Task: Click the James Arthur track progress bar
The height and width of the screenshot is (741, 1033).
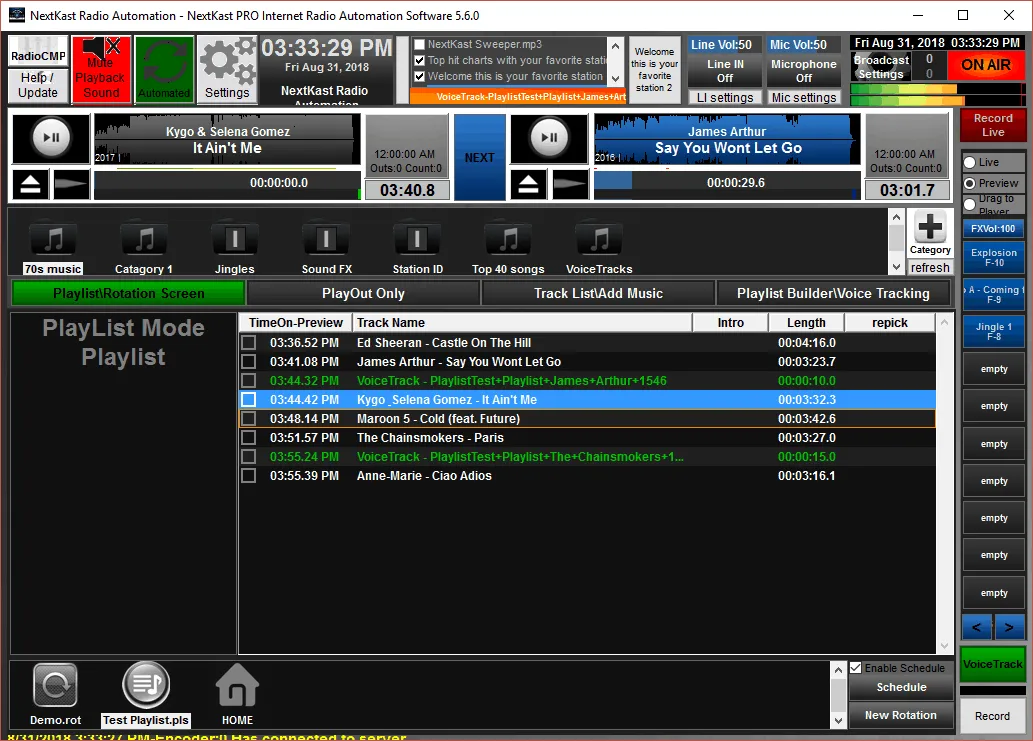Action: (x=727, y=183)
